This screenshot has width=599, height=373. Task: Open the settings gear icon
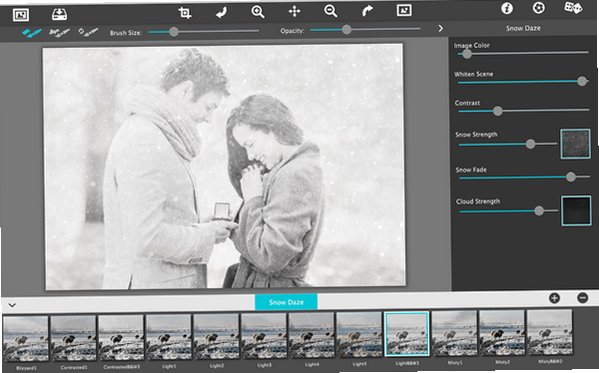click(539, 8)
